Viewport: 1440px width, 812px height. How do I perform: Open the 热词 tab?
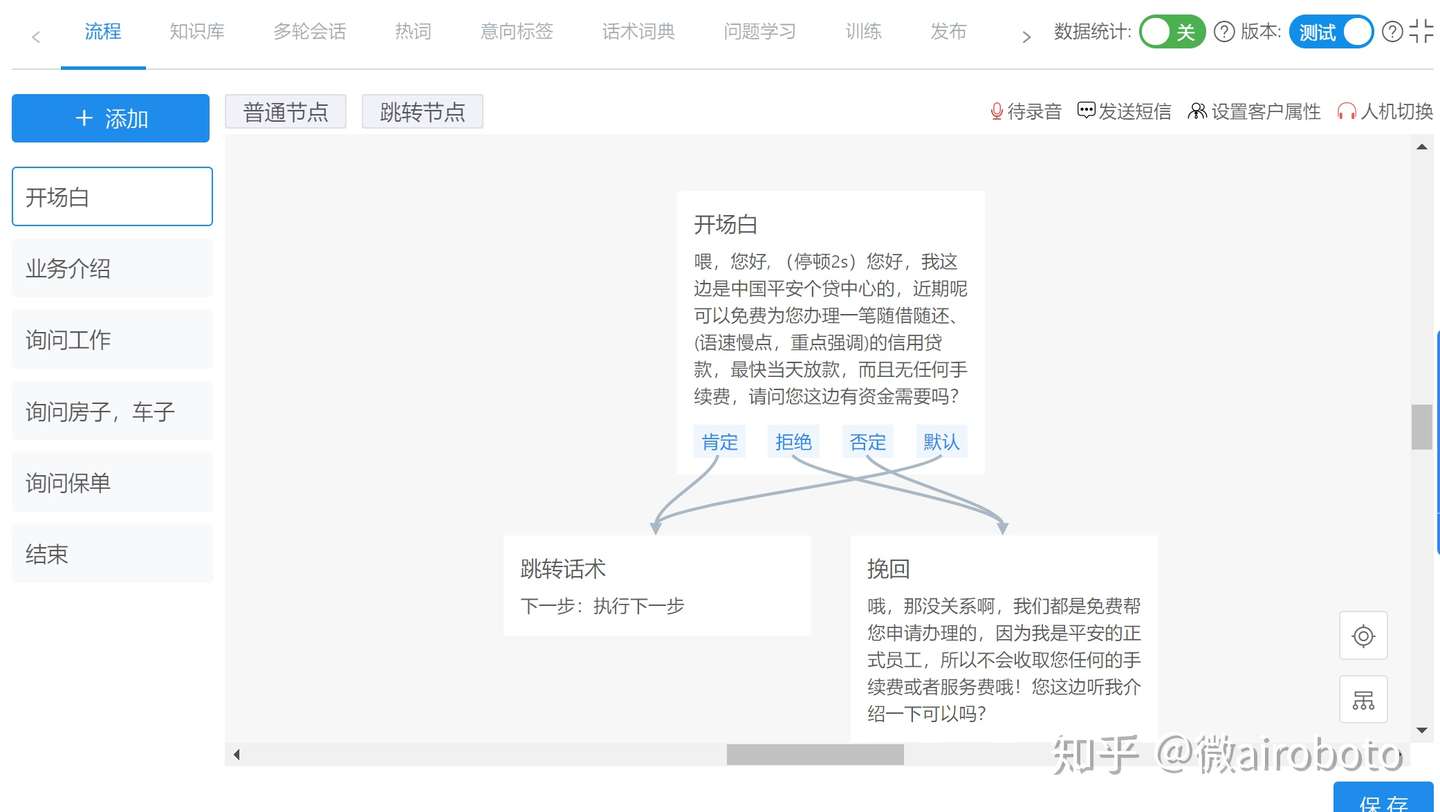pyautogui.click(x=413, y=32)
